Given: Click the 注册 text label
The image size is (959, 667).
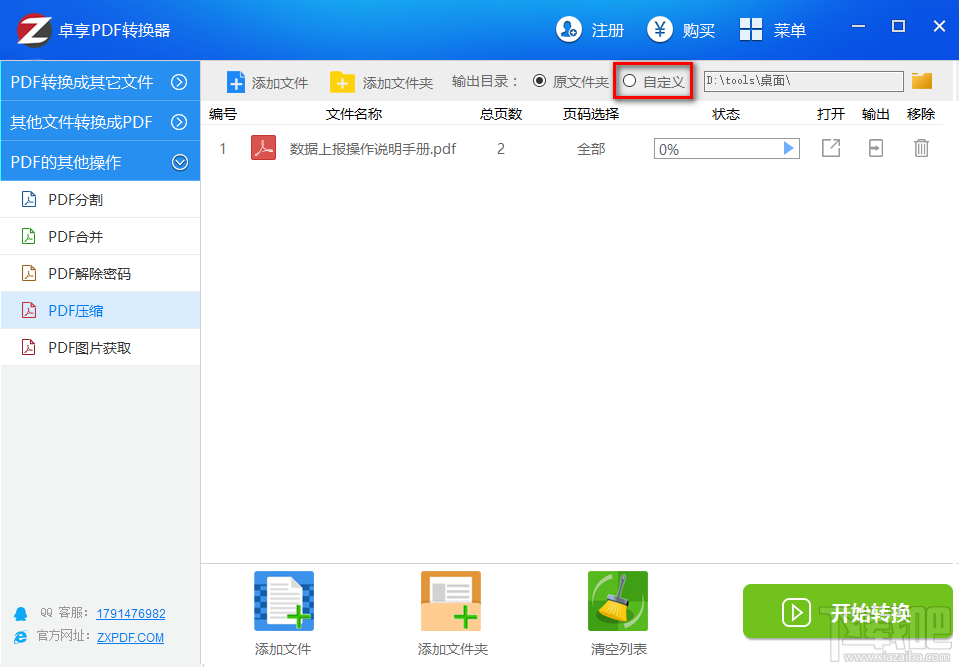Looking at the screenshot, I should click(607, 30).
